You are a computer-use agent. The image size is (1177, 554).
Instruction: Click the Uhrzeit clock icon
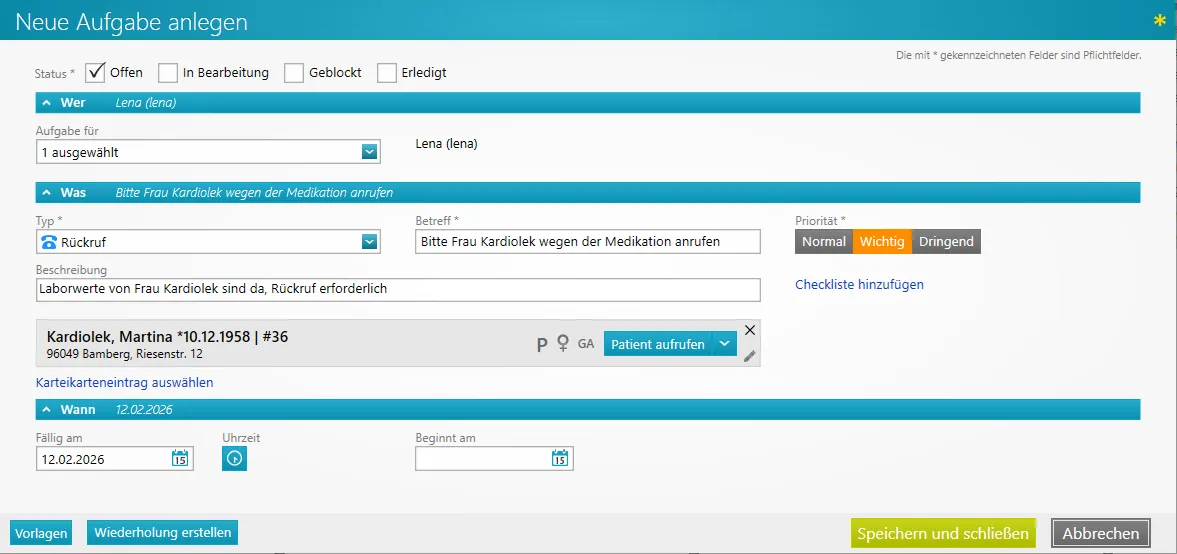tap(234, 459)
